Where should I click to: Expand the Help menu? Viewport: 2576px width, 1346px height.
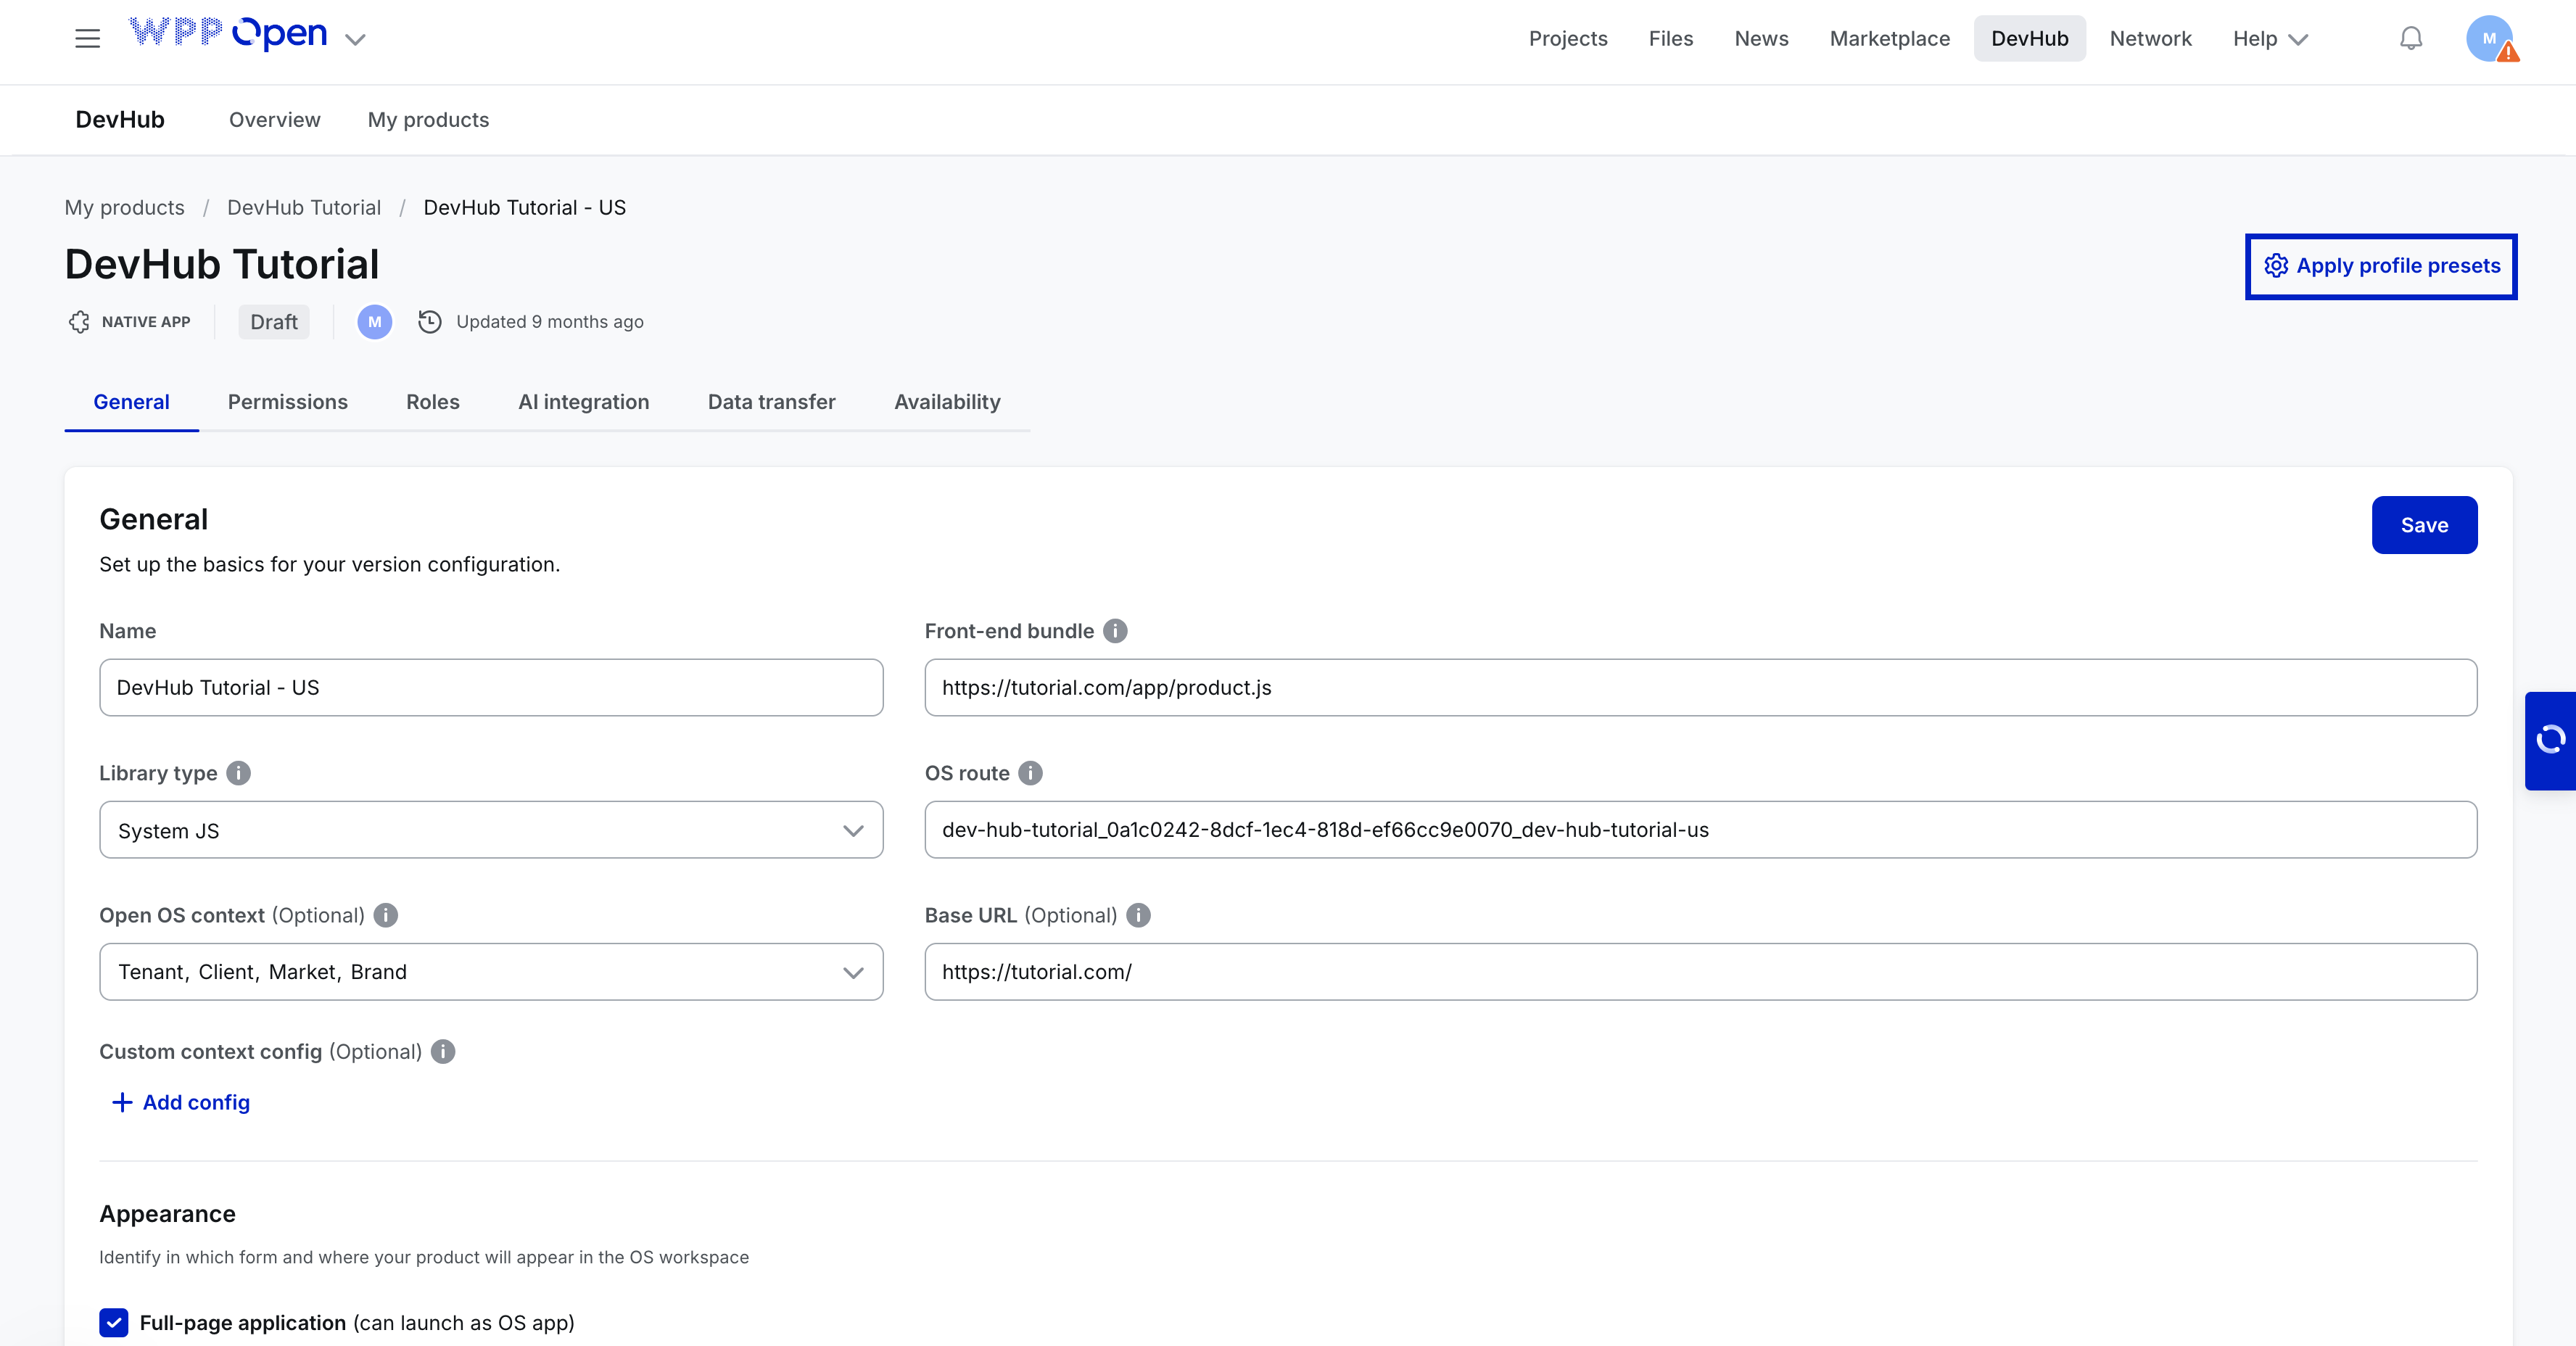2270,39
